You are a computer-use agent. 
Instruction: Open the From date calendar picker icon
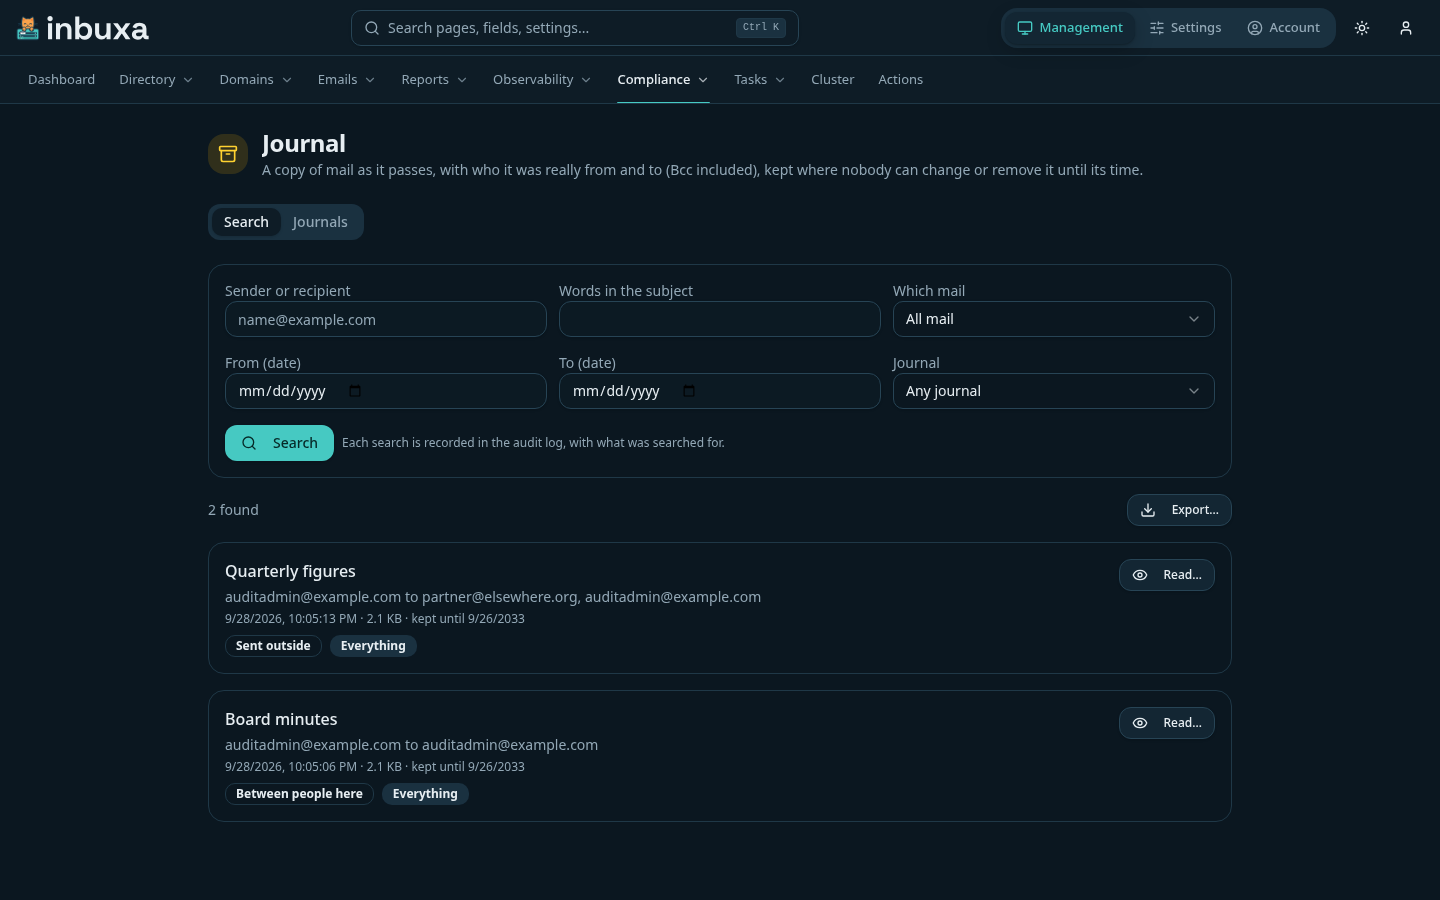[355, 391]
